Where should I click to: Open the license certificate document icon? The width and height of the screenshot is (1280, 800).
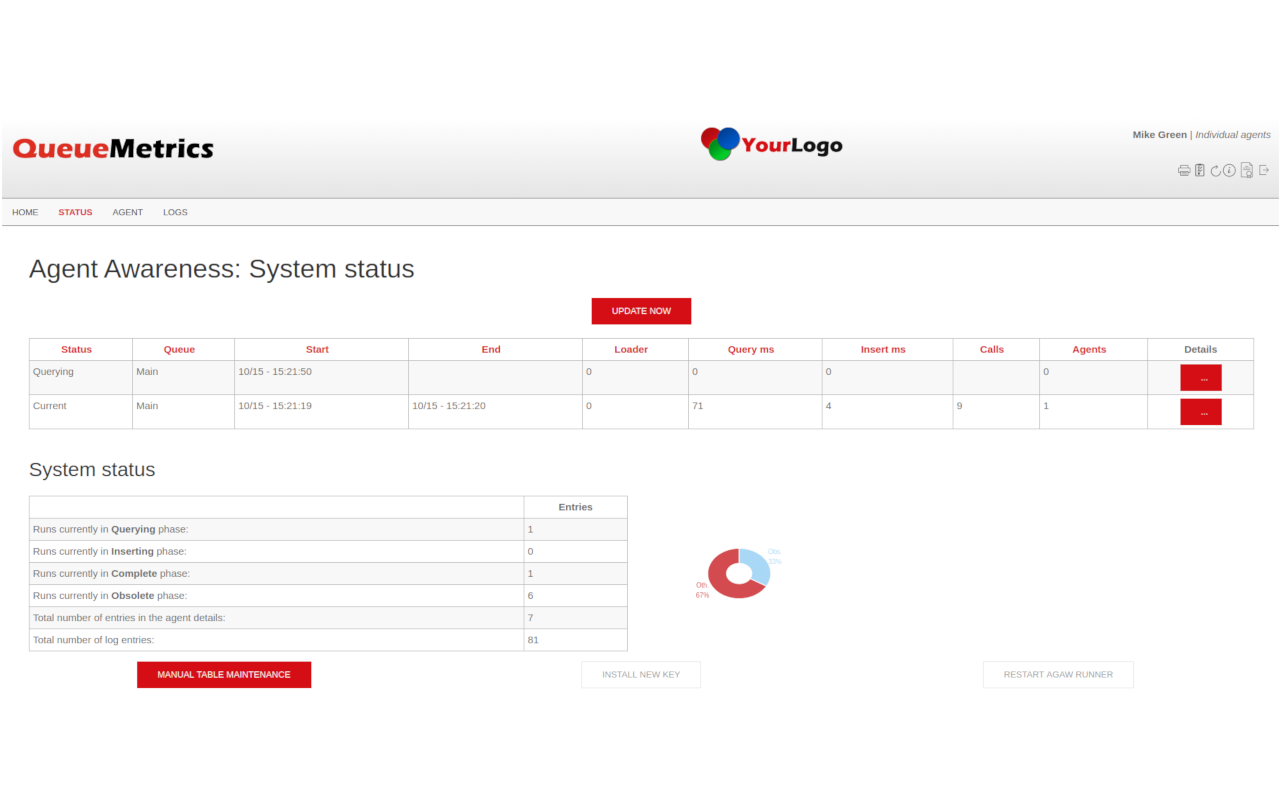[x=1247, y=171]
